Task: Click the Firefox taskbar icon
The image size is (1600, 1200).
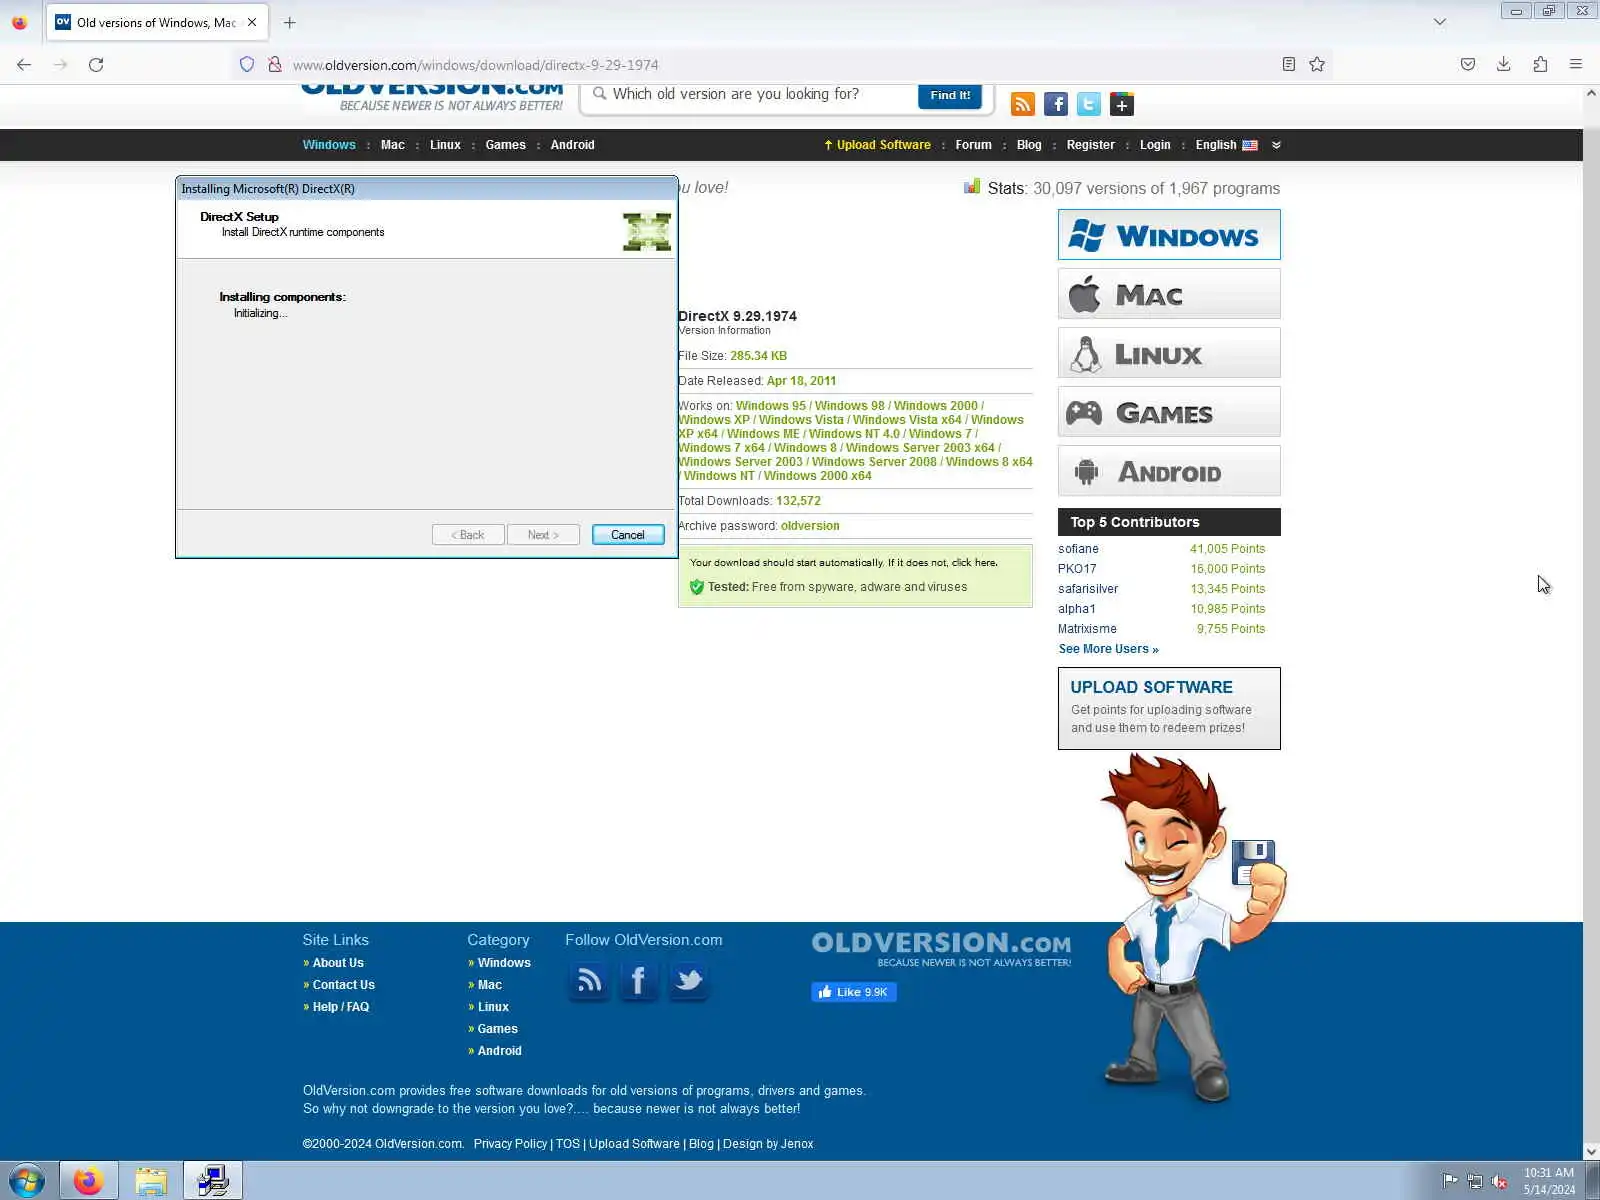Action: tap(89, 1181)
